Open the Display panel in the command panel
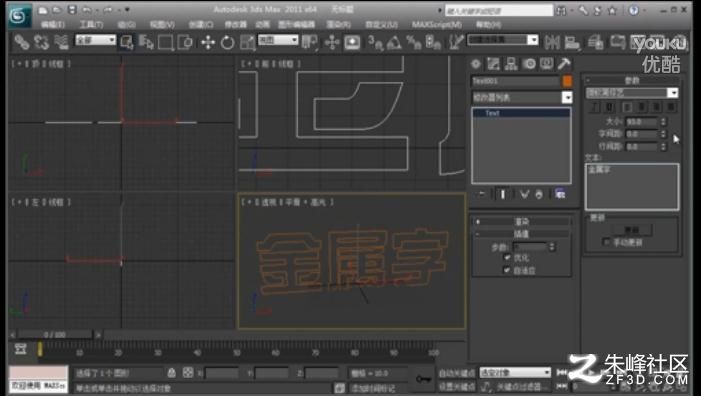This screenshot has height=396, width=701. [546, 64]
